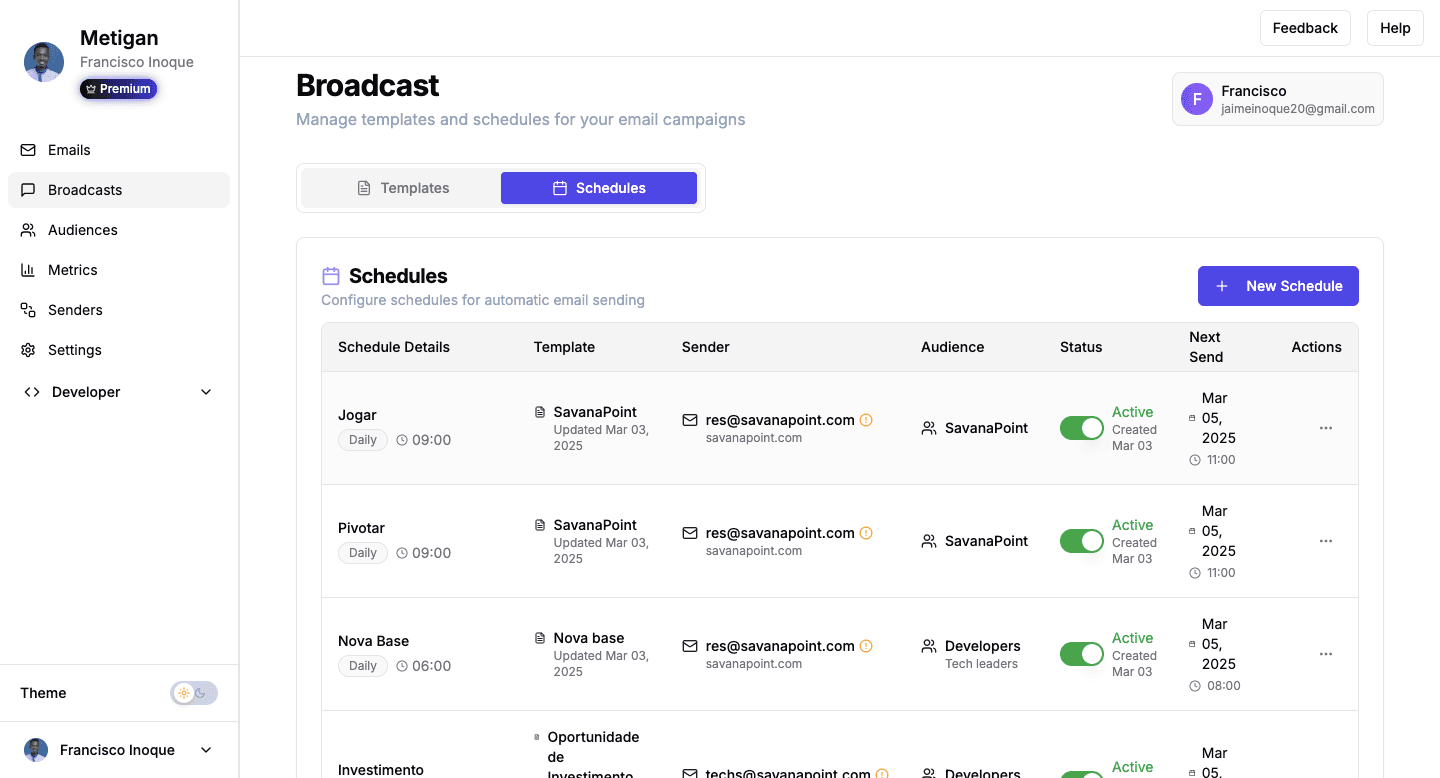Switch to the Templates tab
The width and height of the screenshot is (1440, 778).
pos(403,188)
